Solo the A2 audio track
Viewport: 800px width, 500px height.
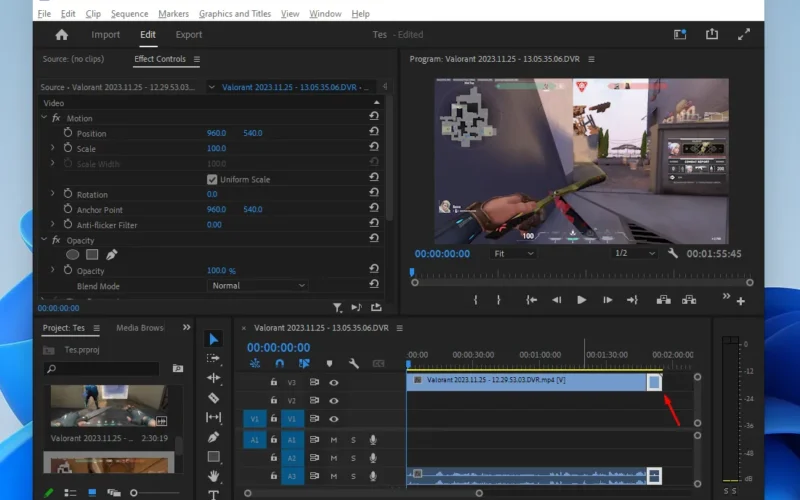tap(353, 458)
